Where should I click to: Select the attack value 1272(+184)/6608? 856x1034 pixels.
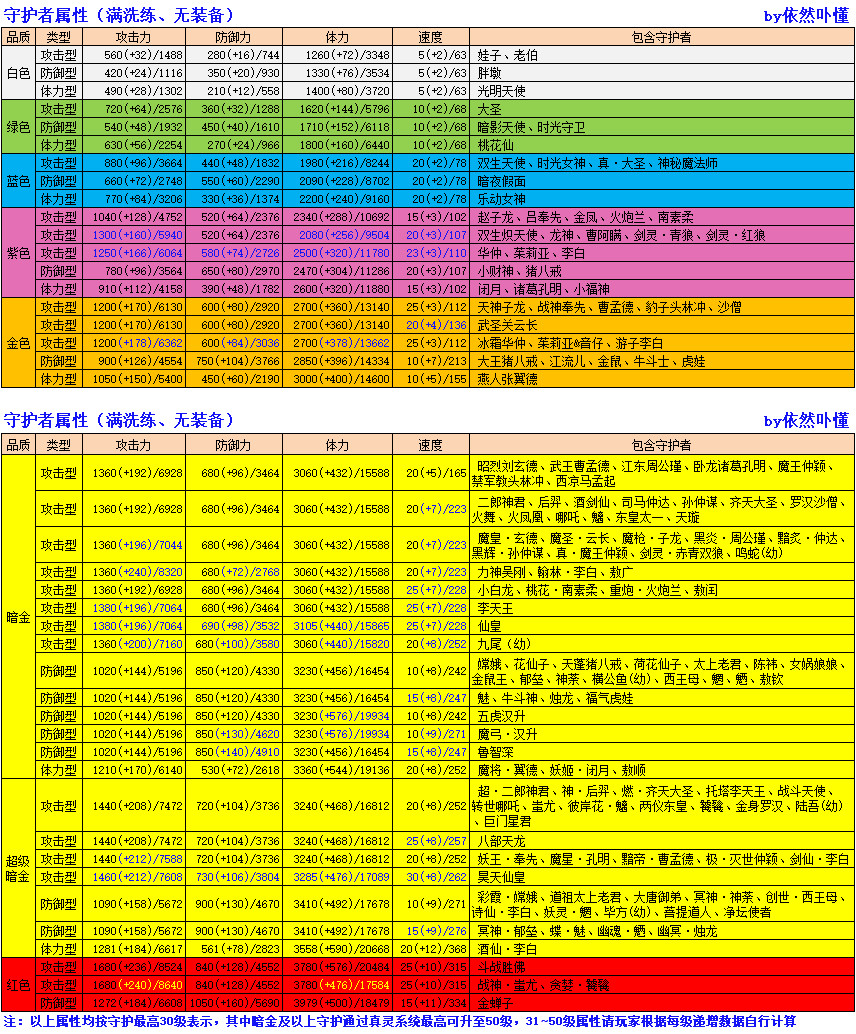(137, 1003)
